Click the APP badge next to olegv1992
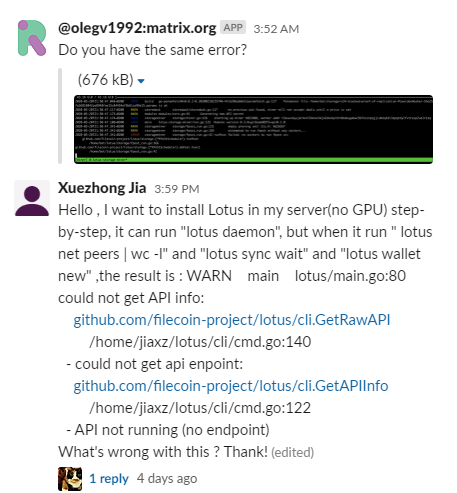Image resolution: width=457 pixels, height=493 pixels. point(233,28)
